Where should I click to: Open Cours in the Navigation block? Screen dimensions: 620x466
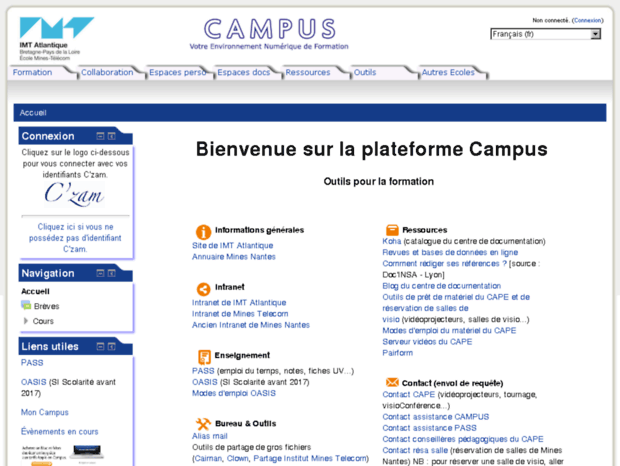point(43,321)
